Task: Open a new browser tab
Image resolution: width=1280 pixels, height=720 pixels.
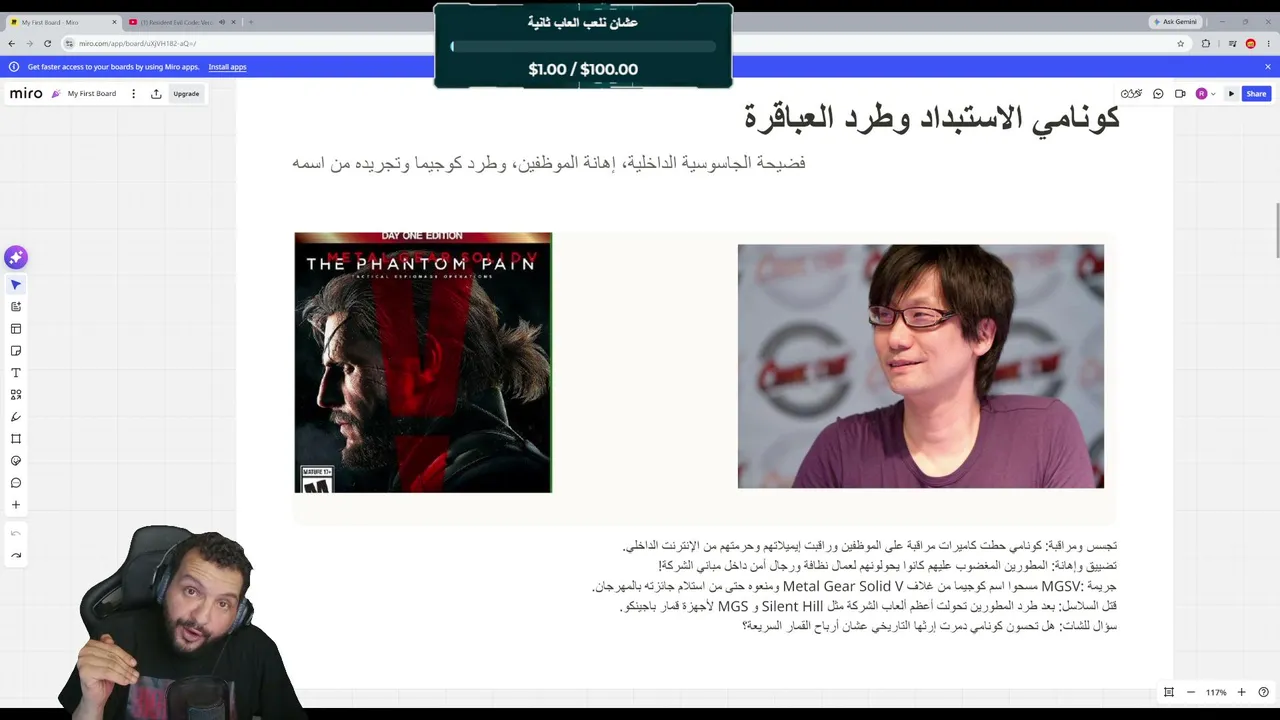Action: [250, 22]
